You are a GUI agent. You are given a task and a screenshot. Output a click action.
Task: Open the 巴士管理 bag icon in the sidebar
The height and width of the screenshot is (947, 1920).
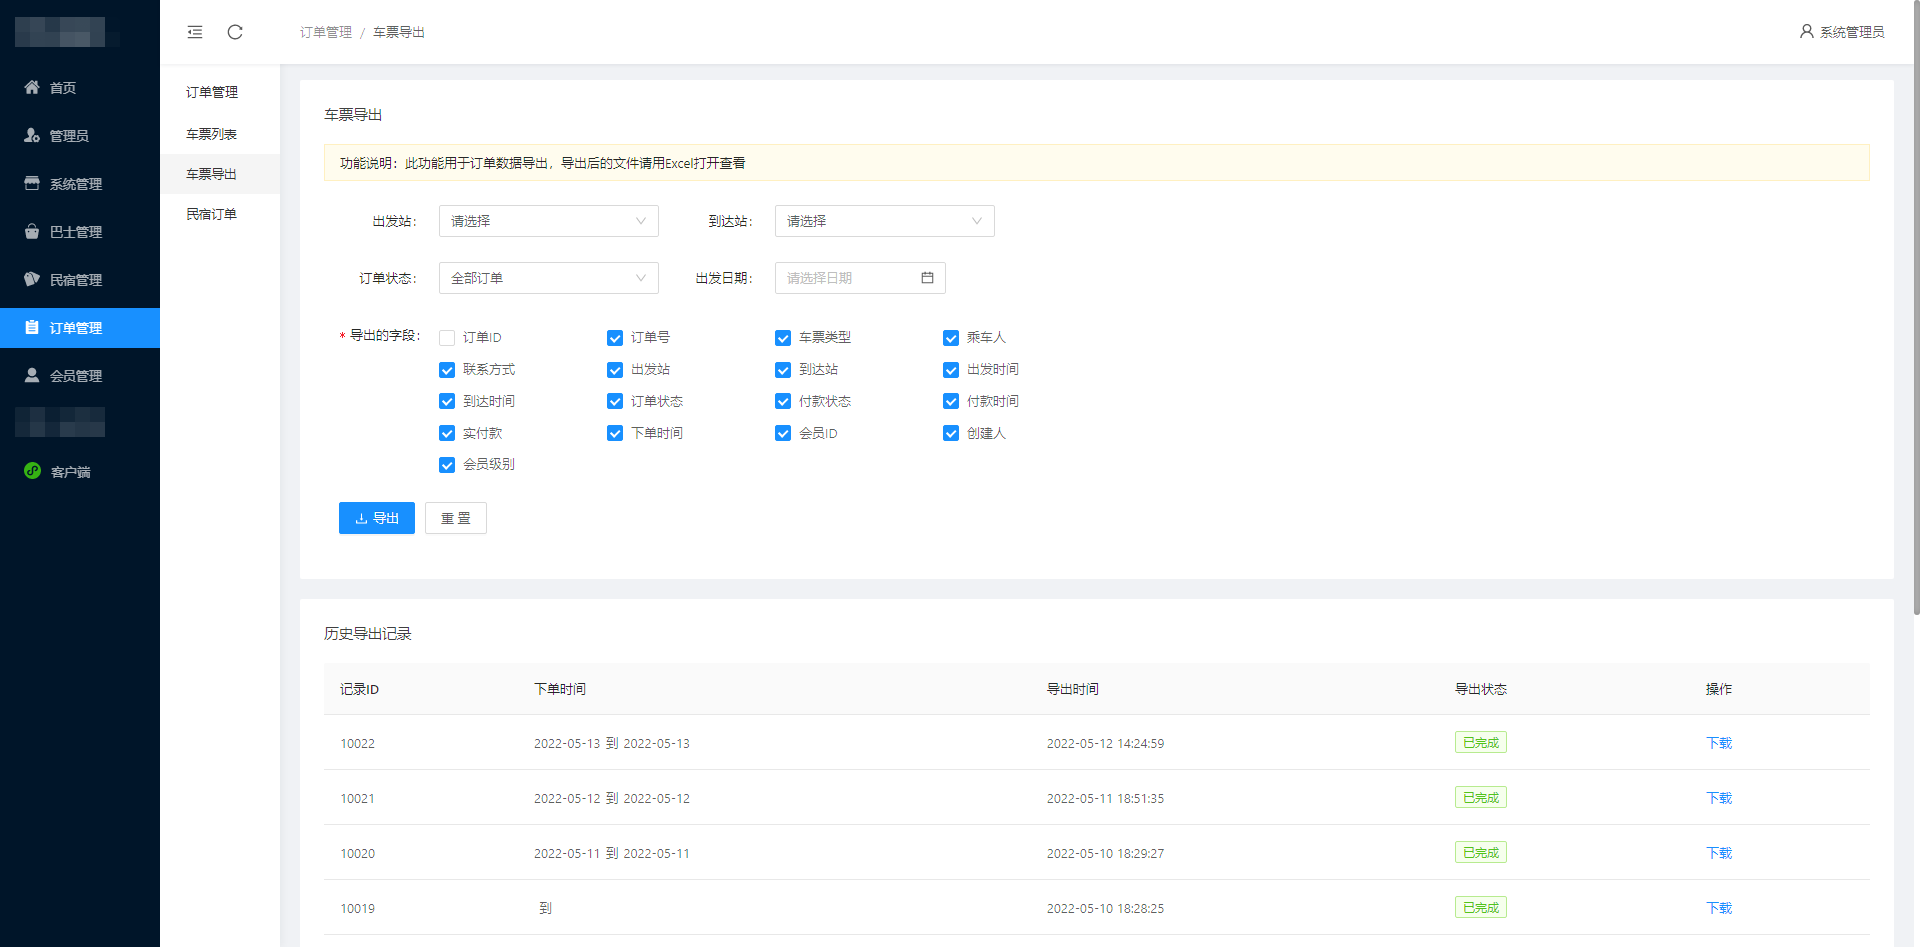click(x=32, y=231)
